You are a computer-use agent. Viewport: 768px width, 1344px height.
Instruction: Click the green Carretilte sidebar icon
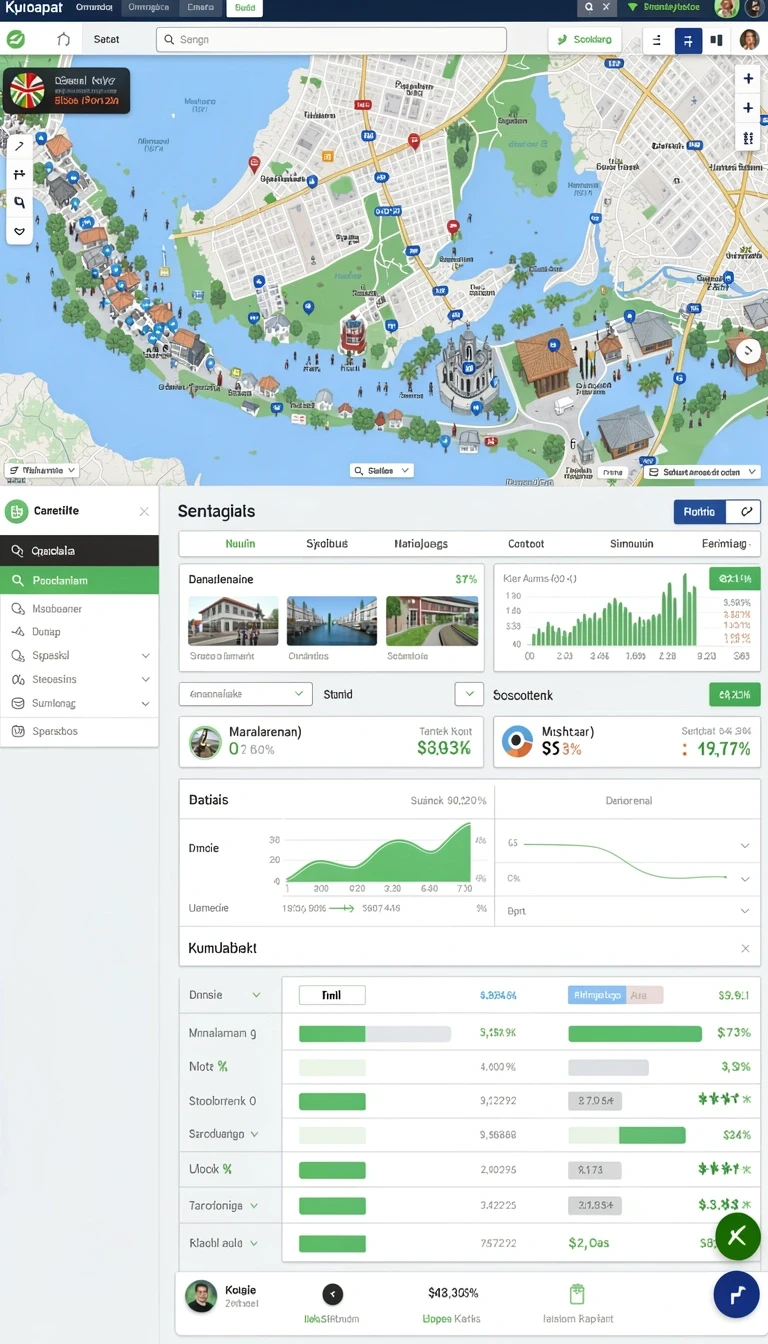(16, 511)
